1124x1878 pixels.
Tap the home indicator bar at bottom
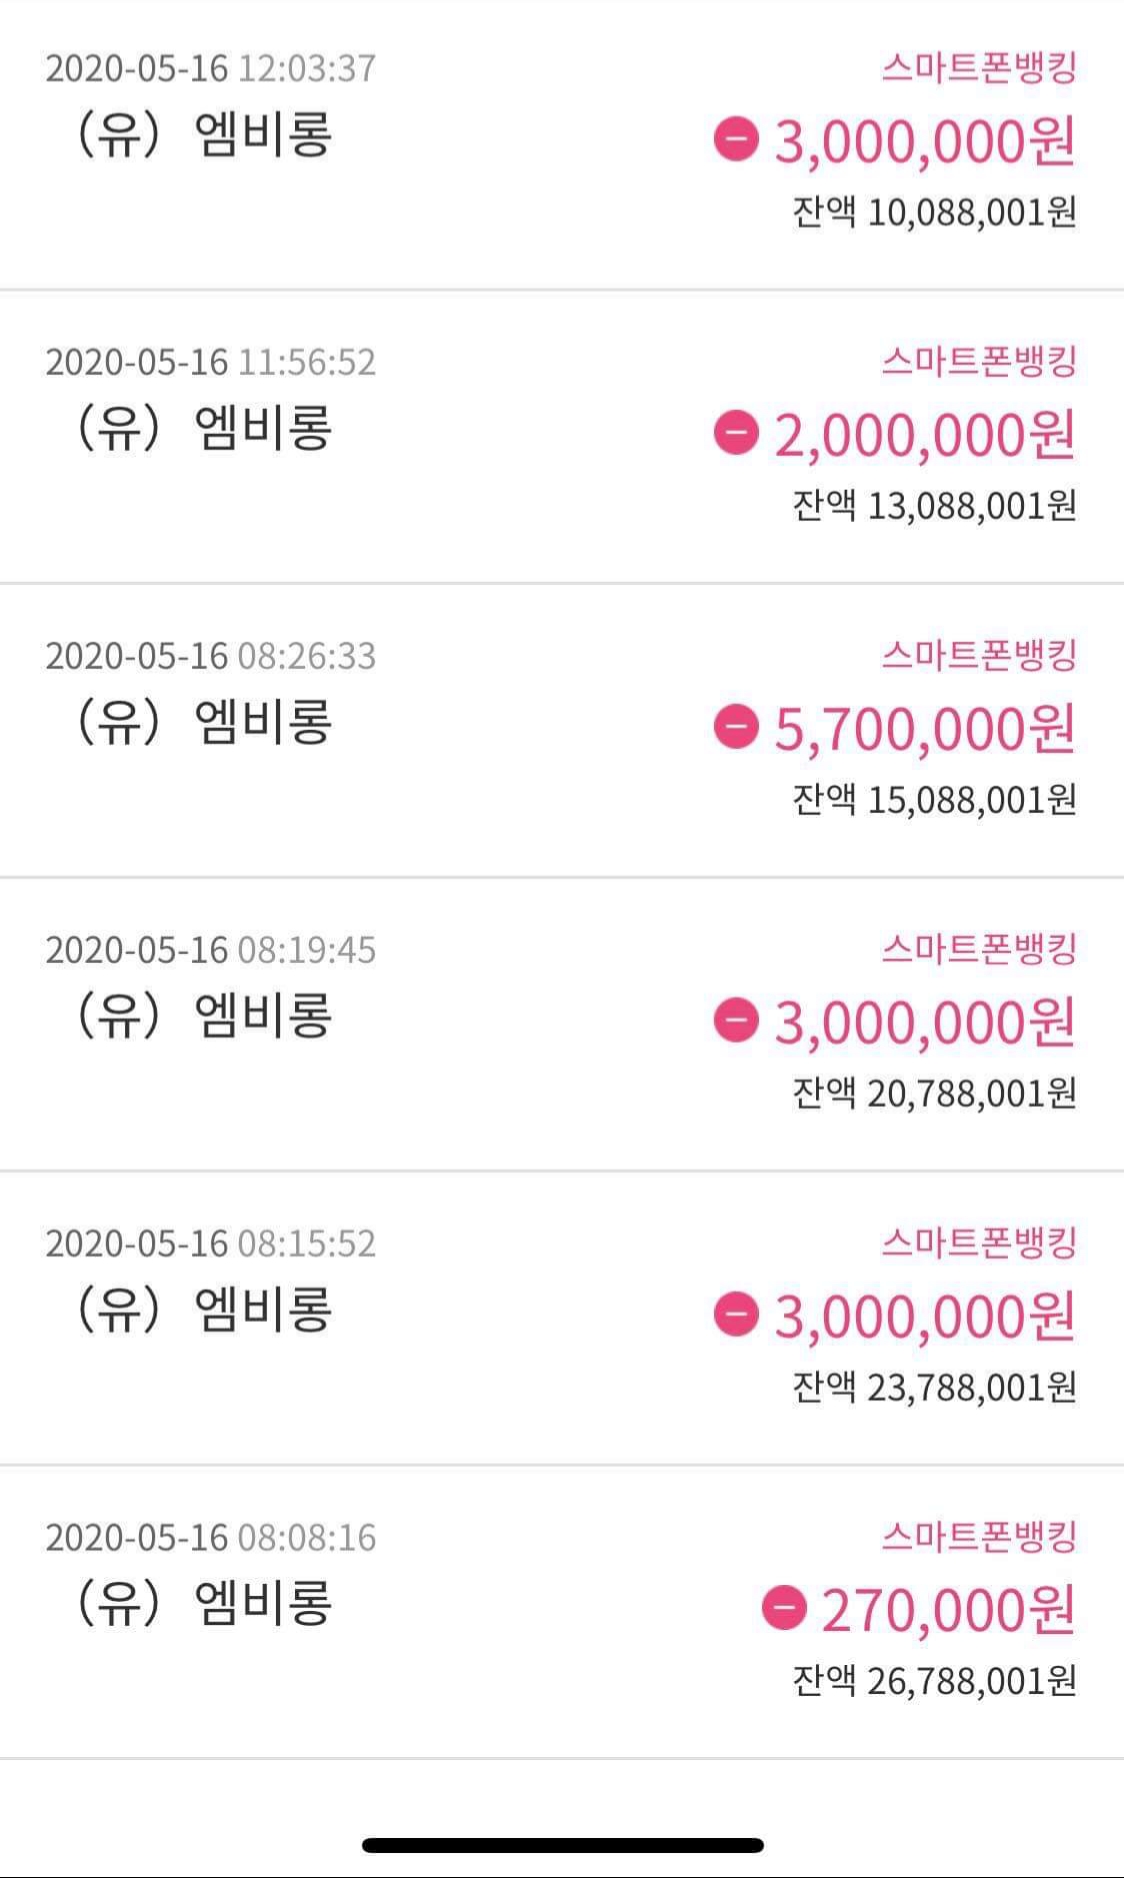tap(562, 1845)
